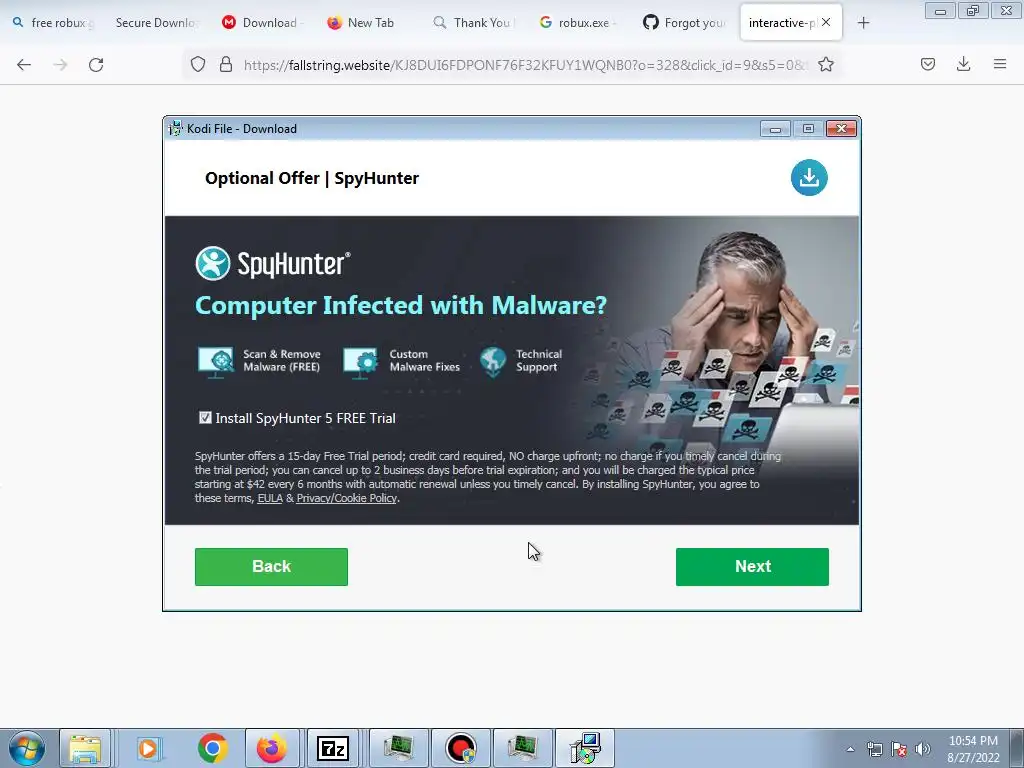View tracking protection shield icon
The width and height of the screenshot is (1024, 768).
coord(198,65)
